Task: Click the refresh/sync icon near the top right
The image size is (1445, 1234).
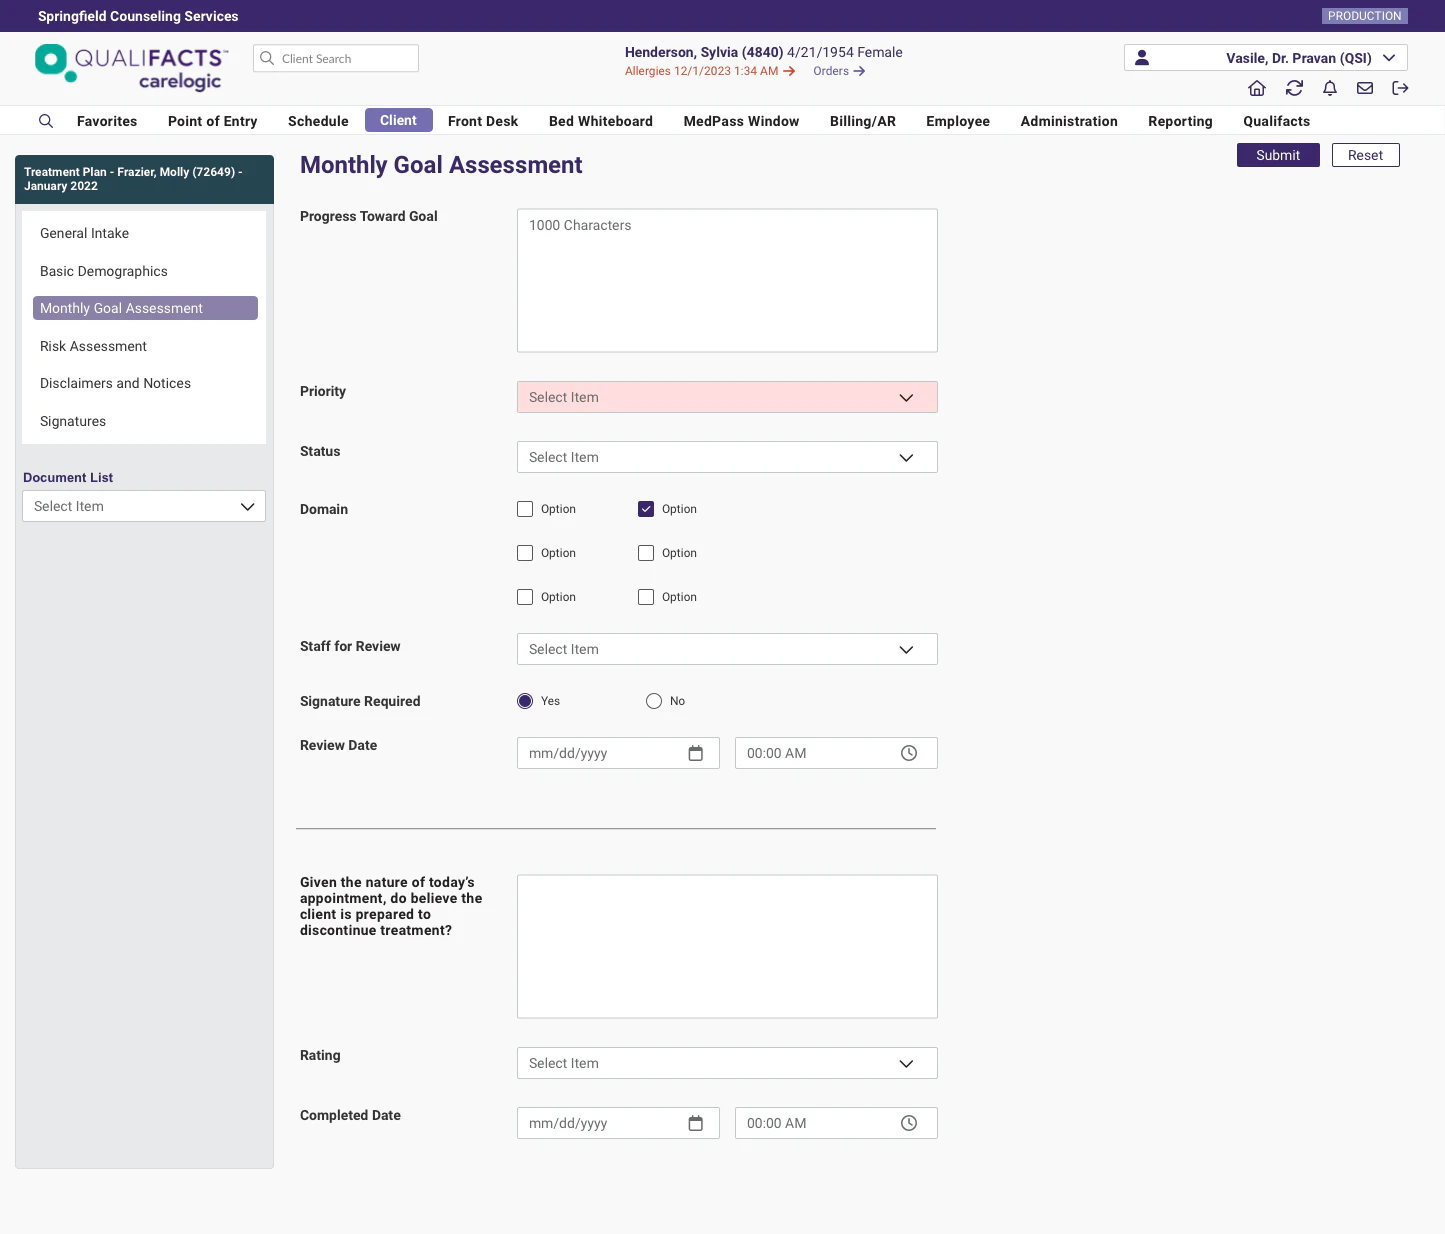Action: (1294, 88)
